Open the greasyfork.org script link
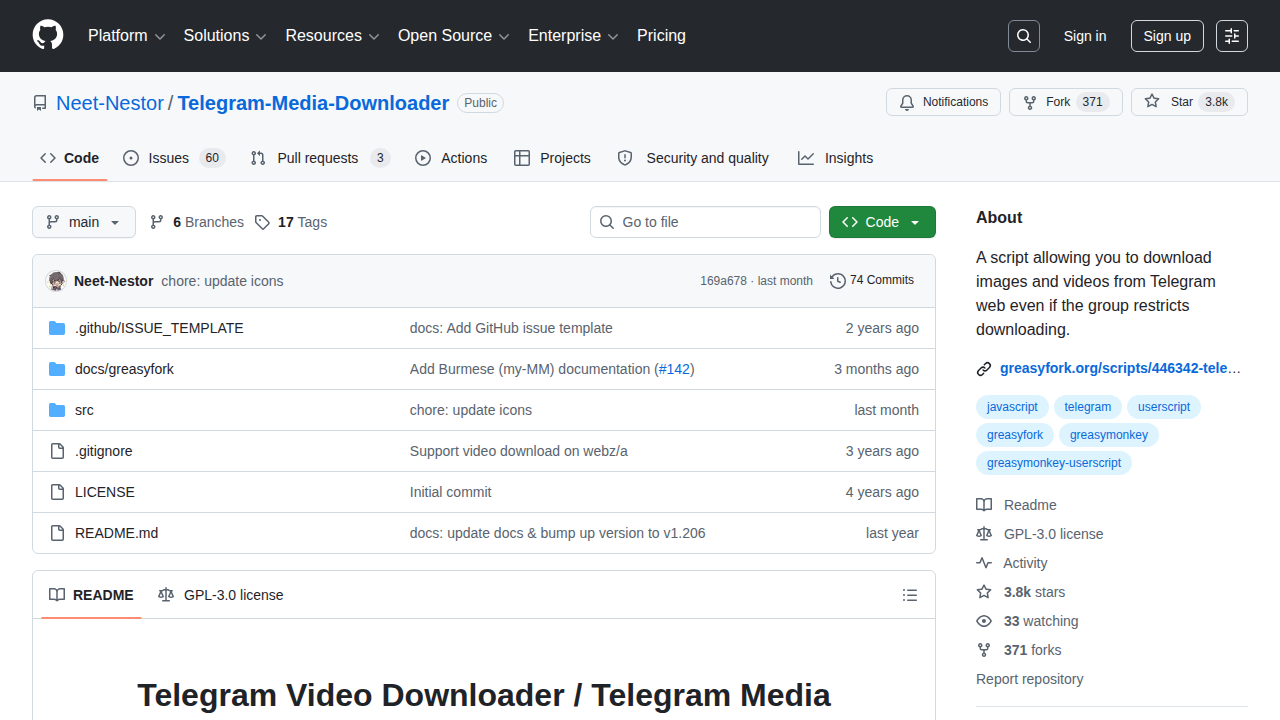Image resolution: width=1280 pixels, height=720 pixels. pyautogui.click(x=1120, y=368)
